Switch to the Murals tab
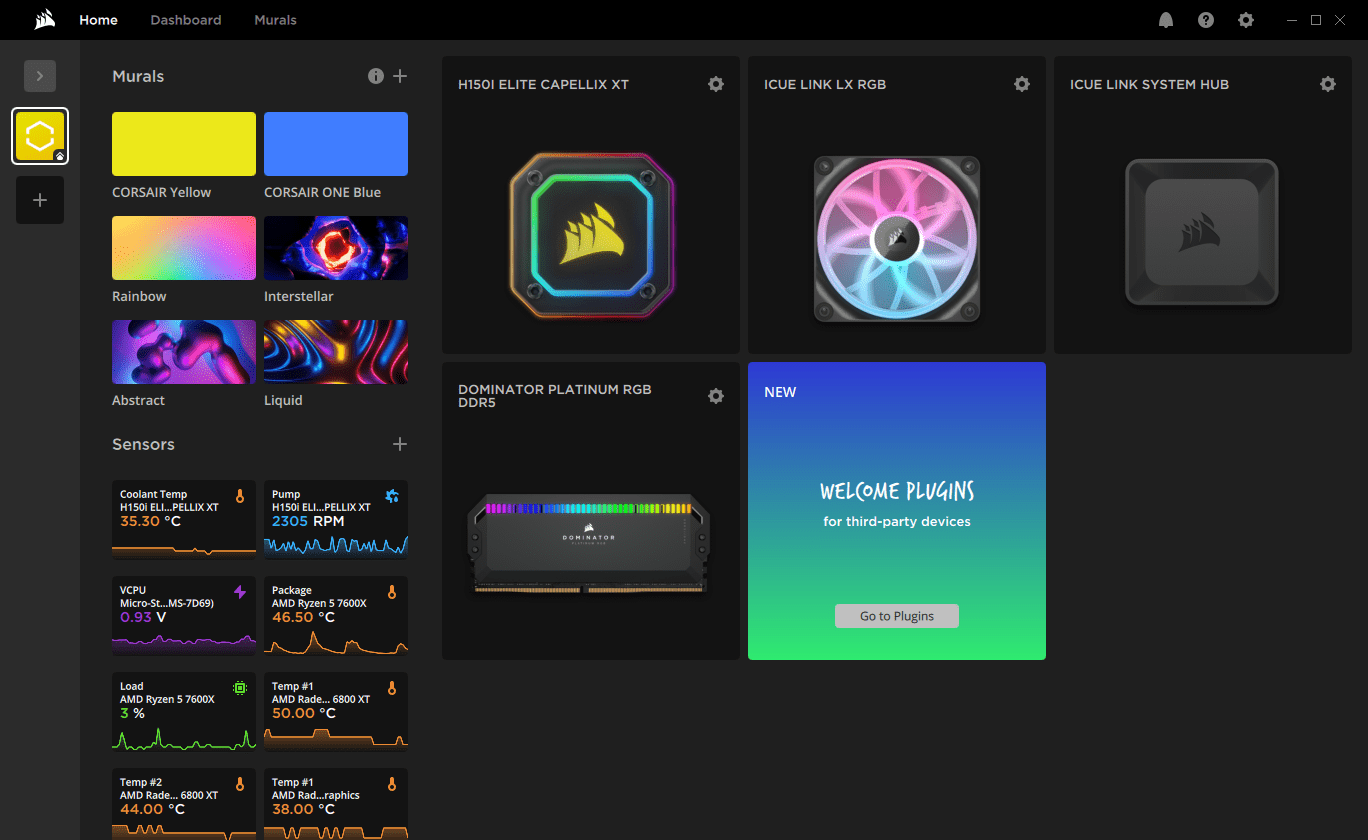The height and width of the screenshot is (840, 1368). tap(275, 20)
